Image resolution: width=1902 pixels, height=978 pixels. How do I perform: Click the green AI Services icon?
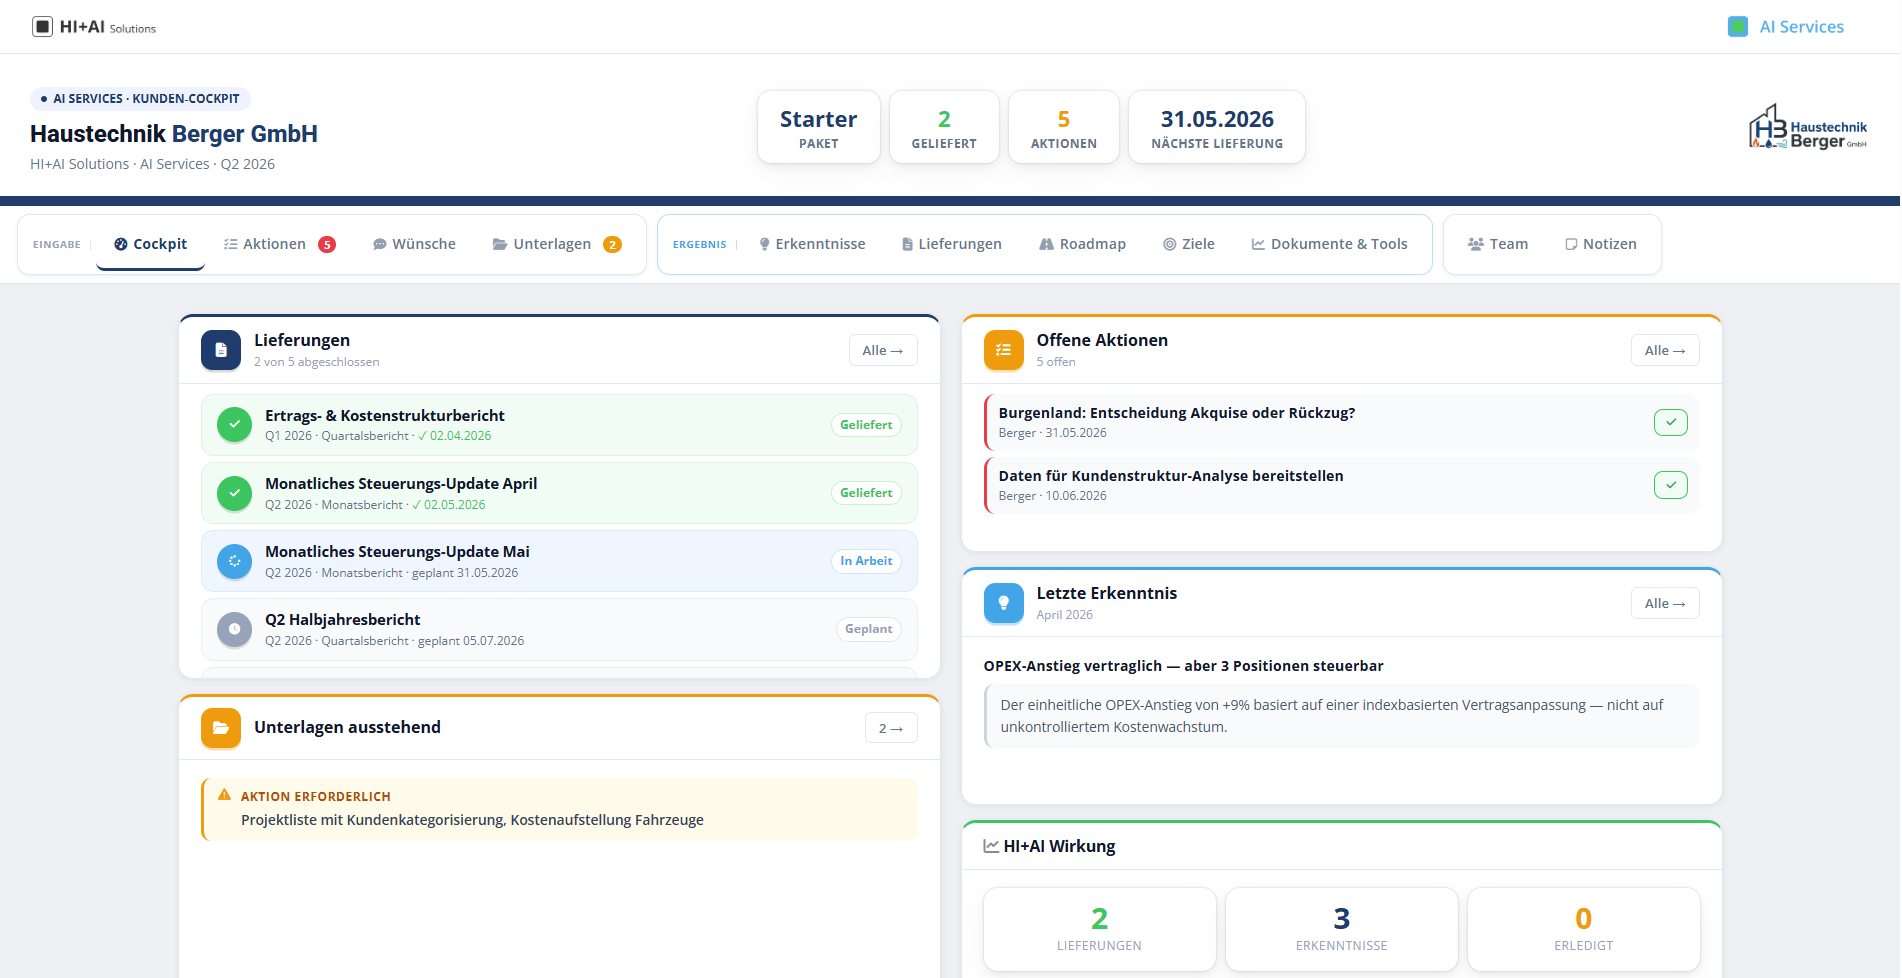coord(1738,27)
